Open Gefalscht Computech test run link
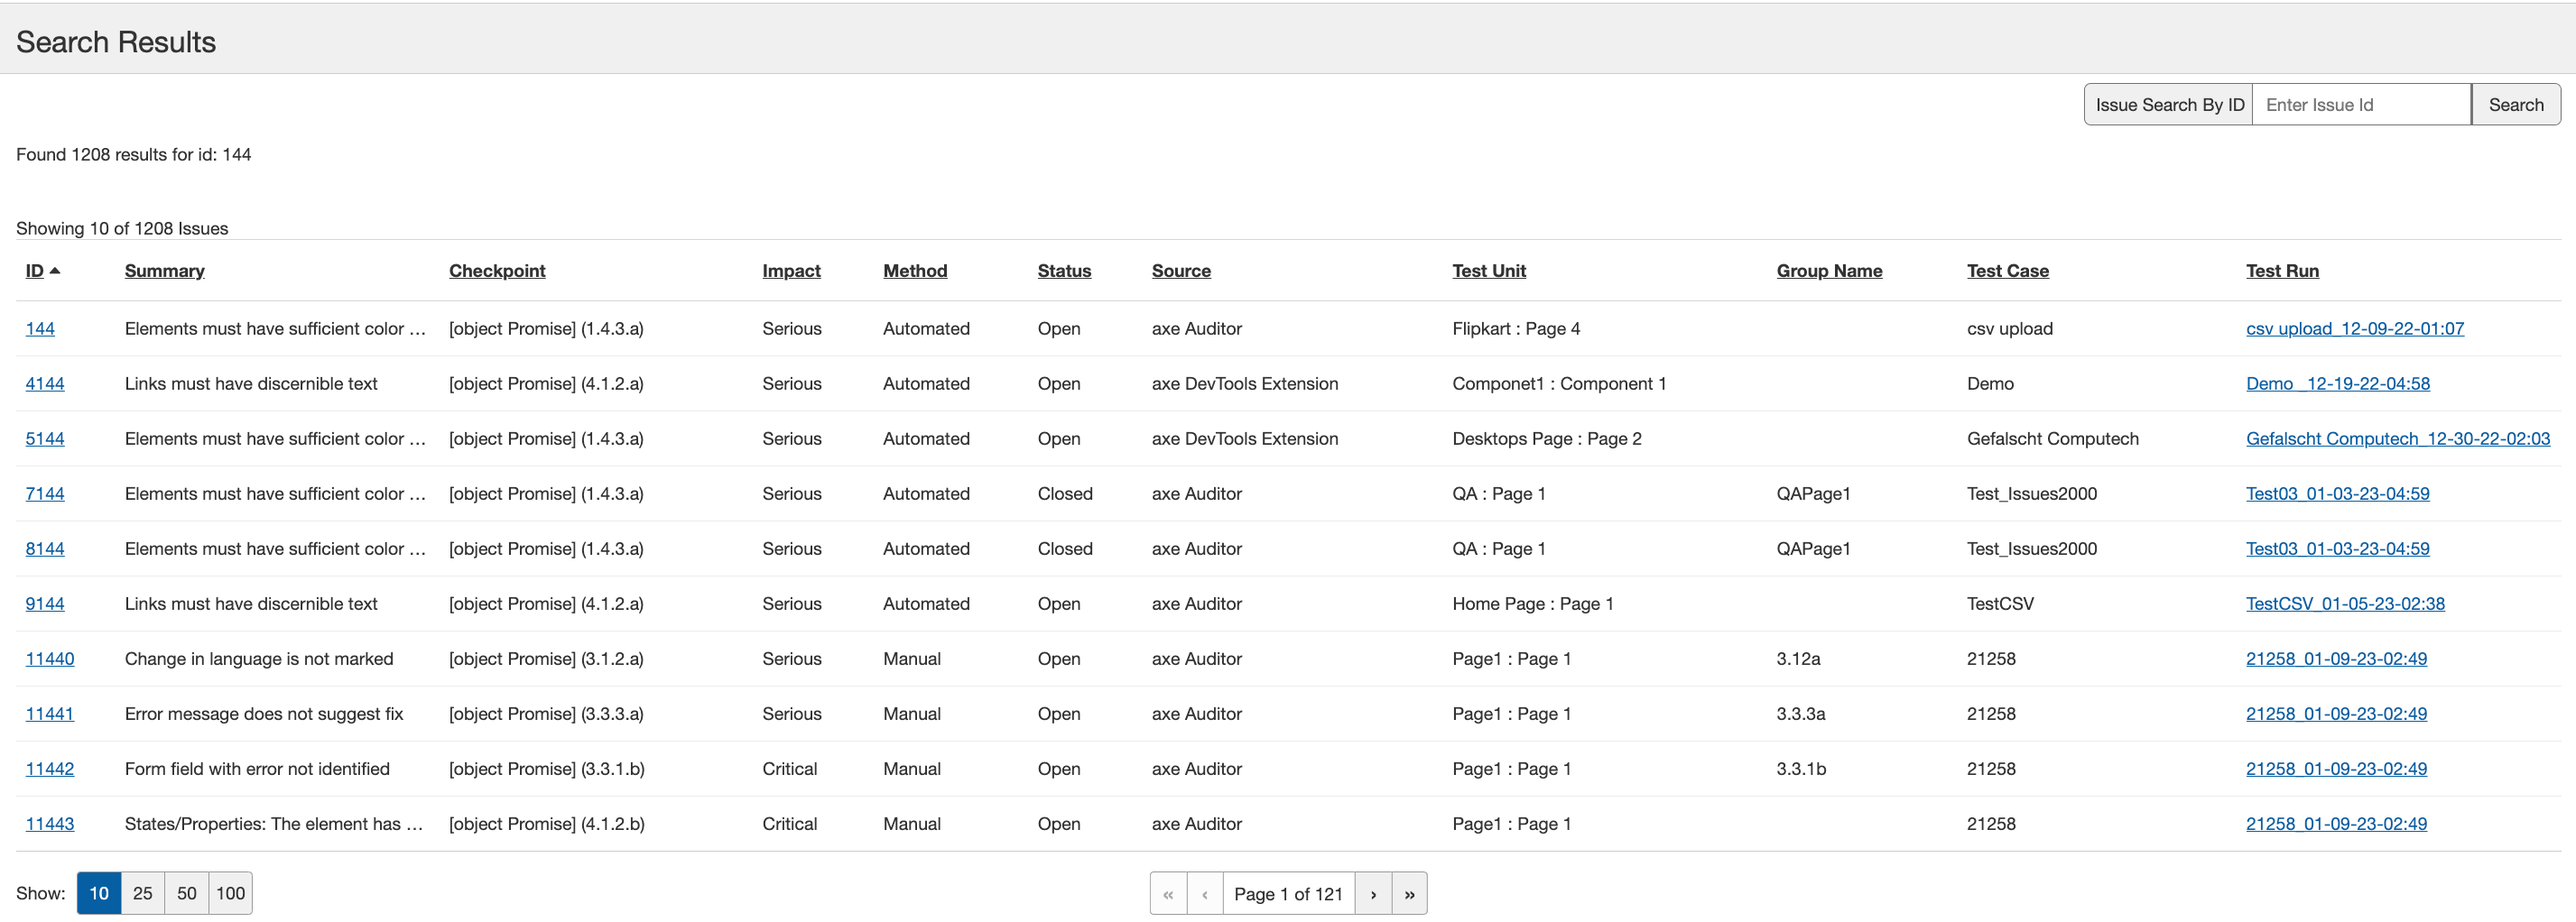Image resolution: width=2576 pixels, height=922 pixels. point(2397,439)
